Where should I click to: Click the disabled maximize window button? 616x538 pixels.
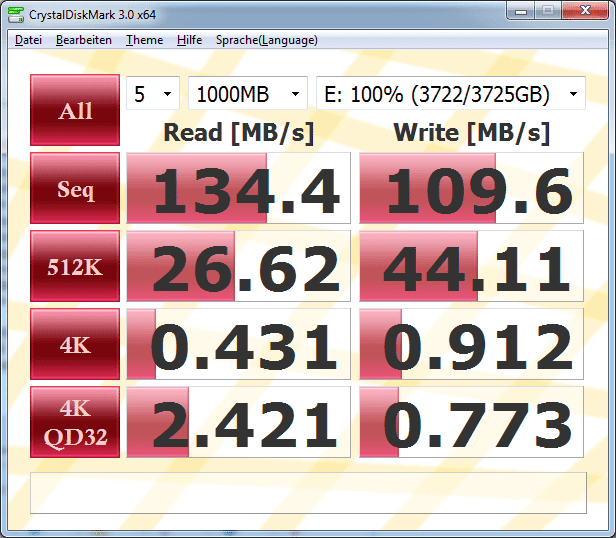548,11
